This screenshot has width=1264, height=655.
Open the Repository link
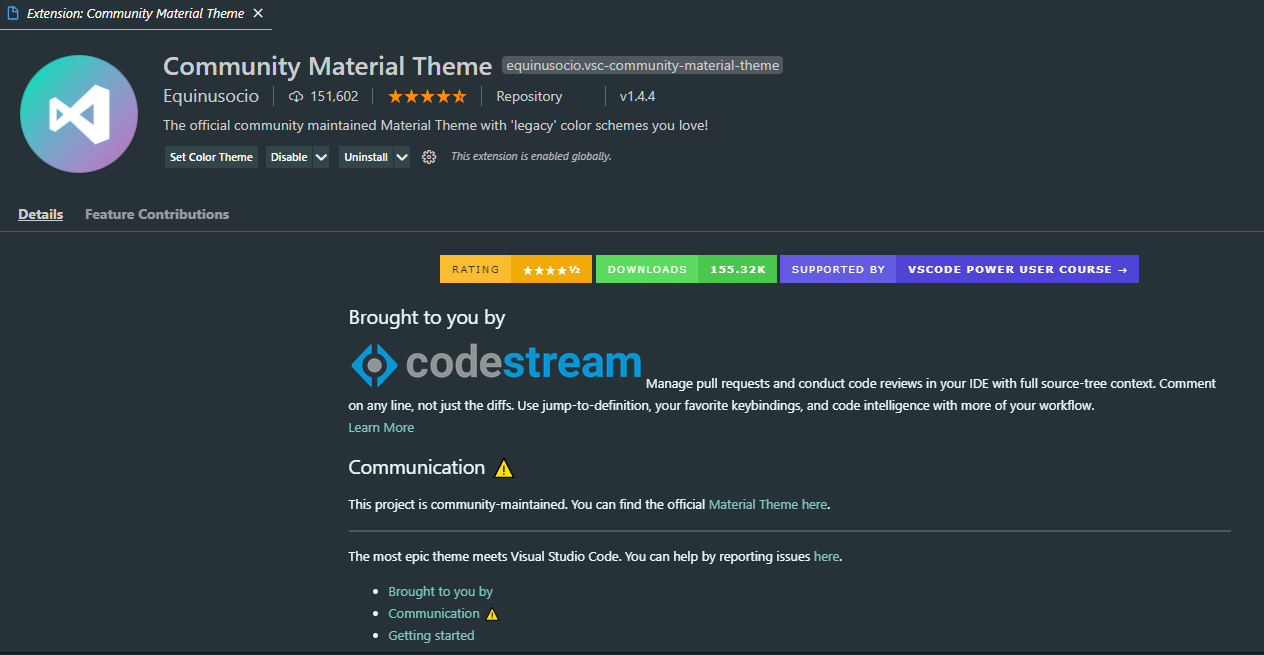pyautogui.click(x=529, y=97)
